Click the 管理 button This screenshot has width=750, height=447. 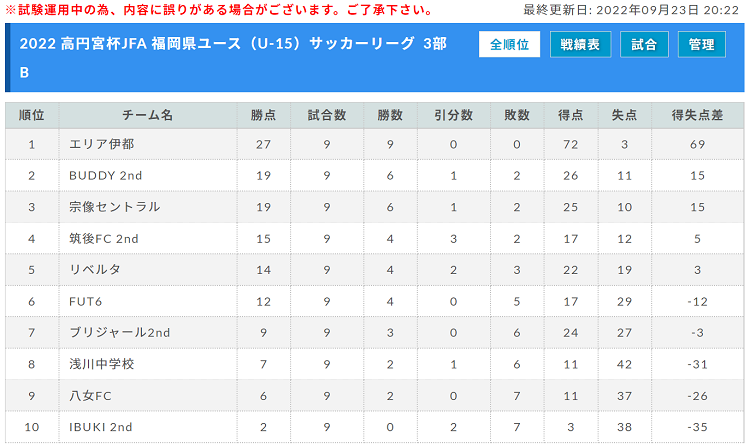pyautogui.click(x=701, y=44)
